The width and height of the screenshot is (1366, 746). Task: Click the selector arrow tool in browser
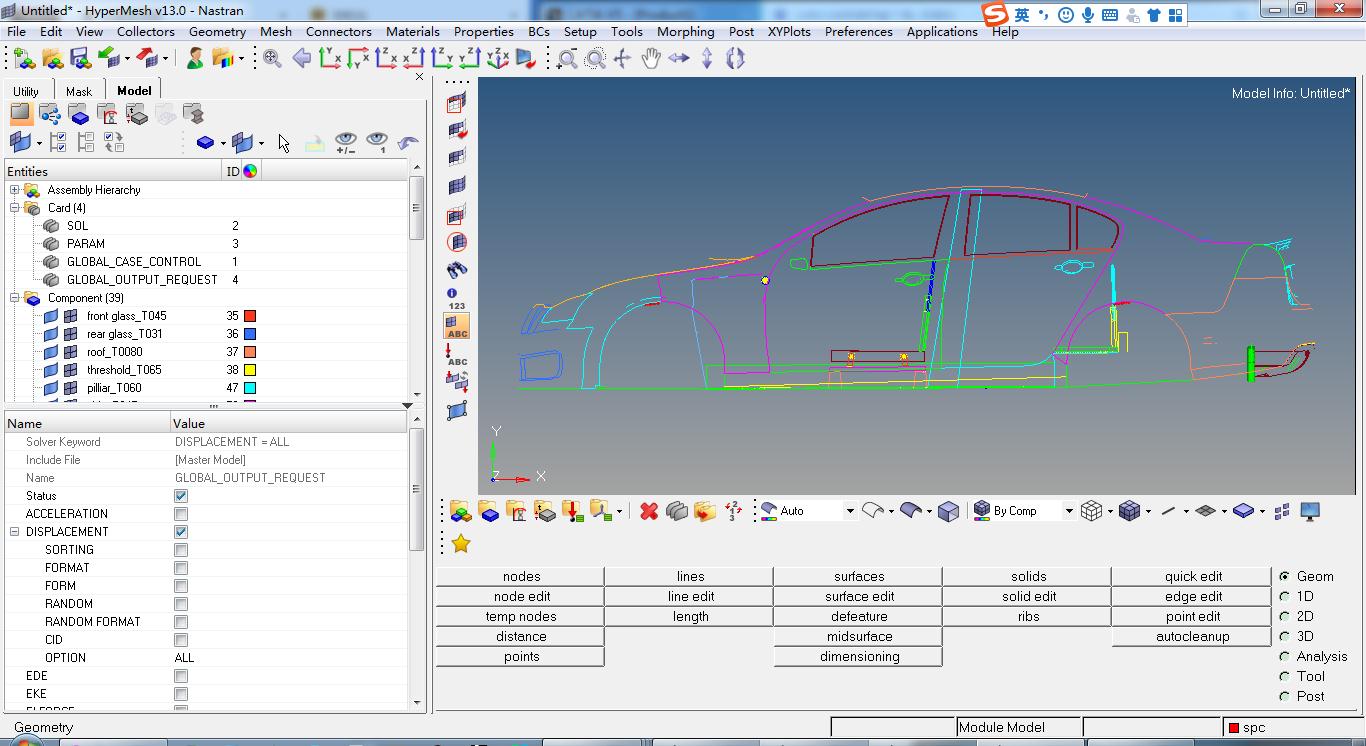click(284, 143)
